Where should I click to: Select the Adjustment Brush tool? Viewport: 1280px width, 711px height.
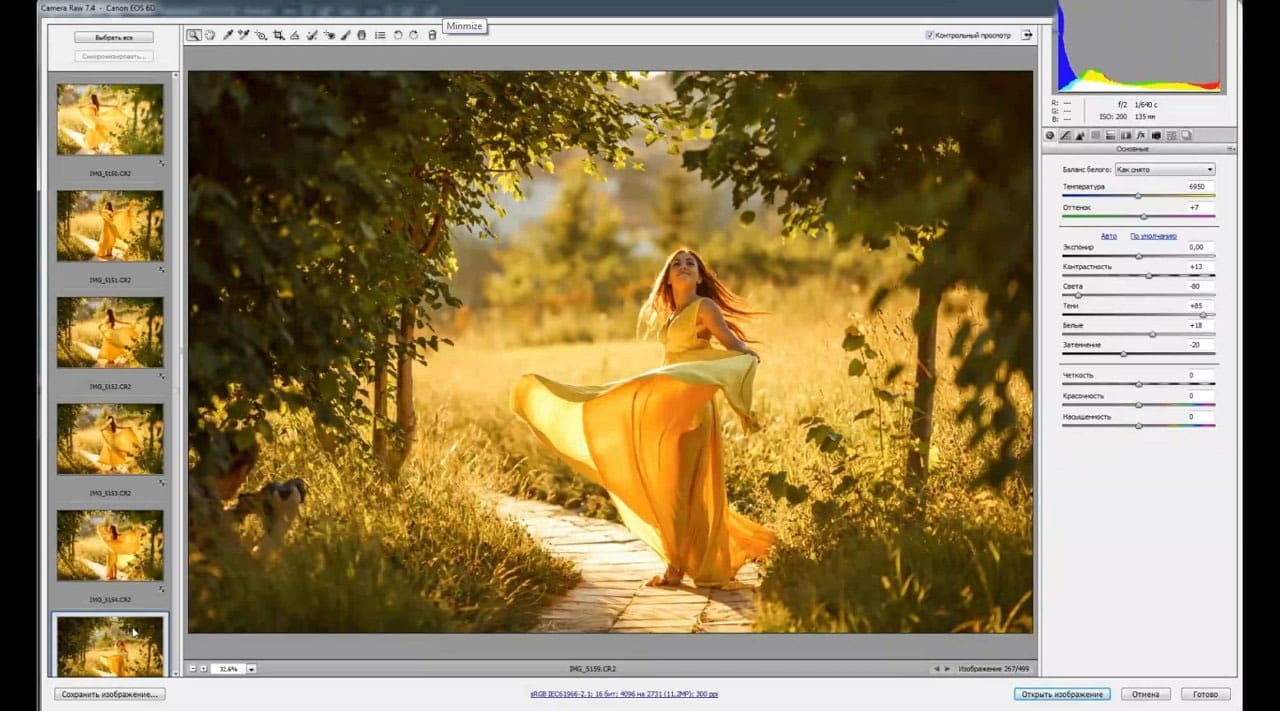pyautogui.click(x=345, y=35)
